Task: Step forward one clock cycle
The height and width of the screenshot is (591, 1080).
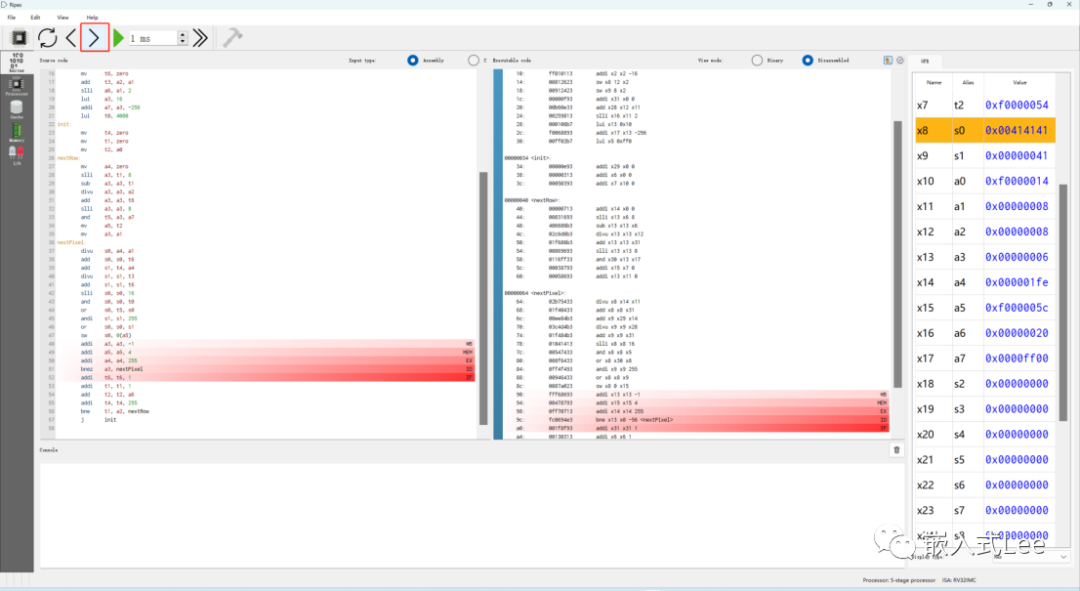Action: coord(94,38)
